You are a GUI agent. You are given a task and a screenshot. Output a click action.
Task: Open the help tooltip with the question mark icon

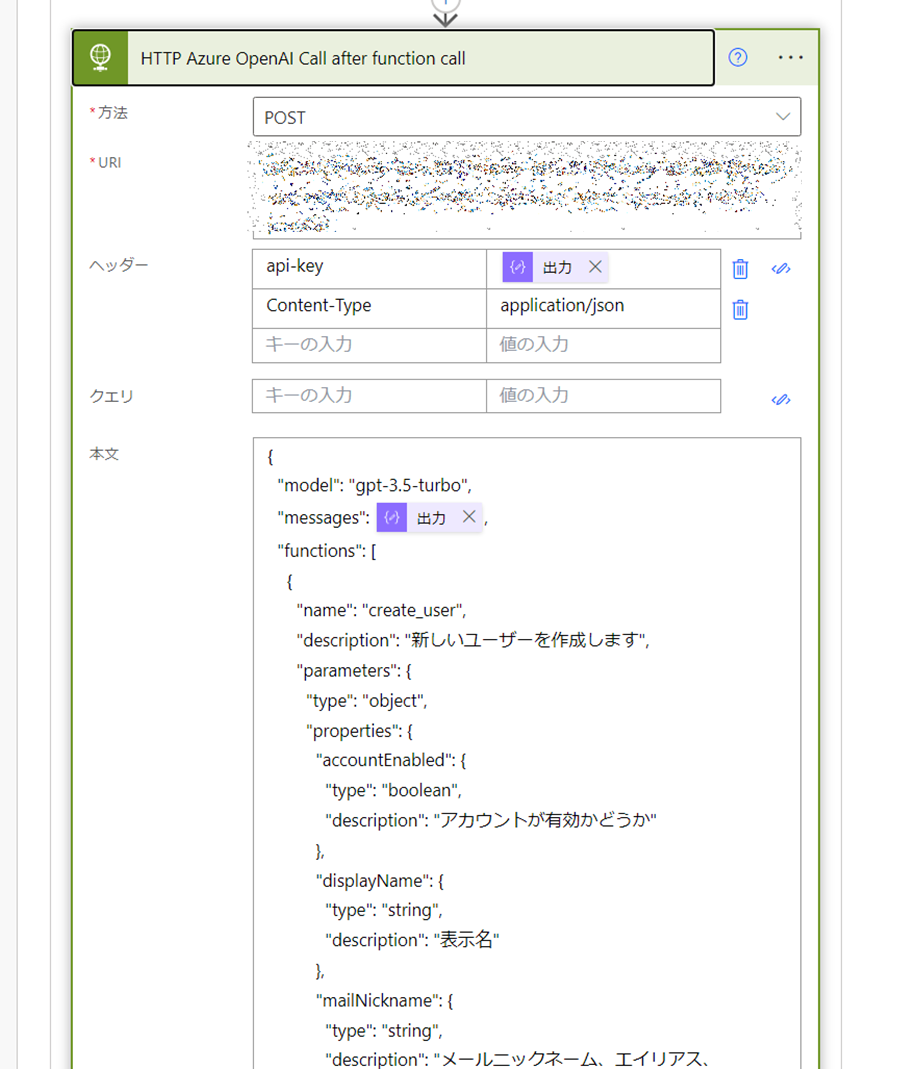[737, 57]
